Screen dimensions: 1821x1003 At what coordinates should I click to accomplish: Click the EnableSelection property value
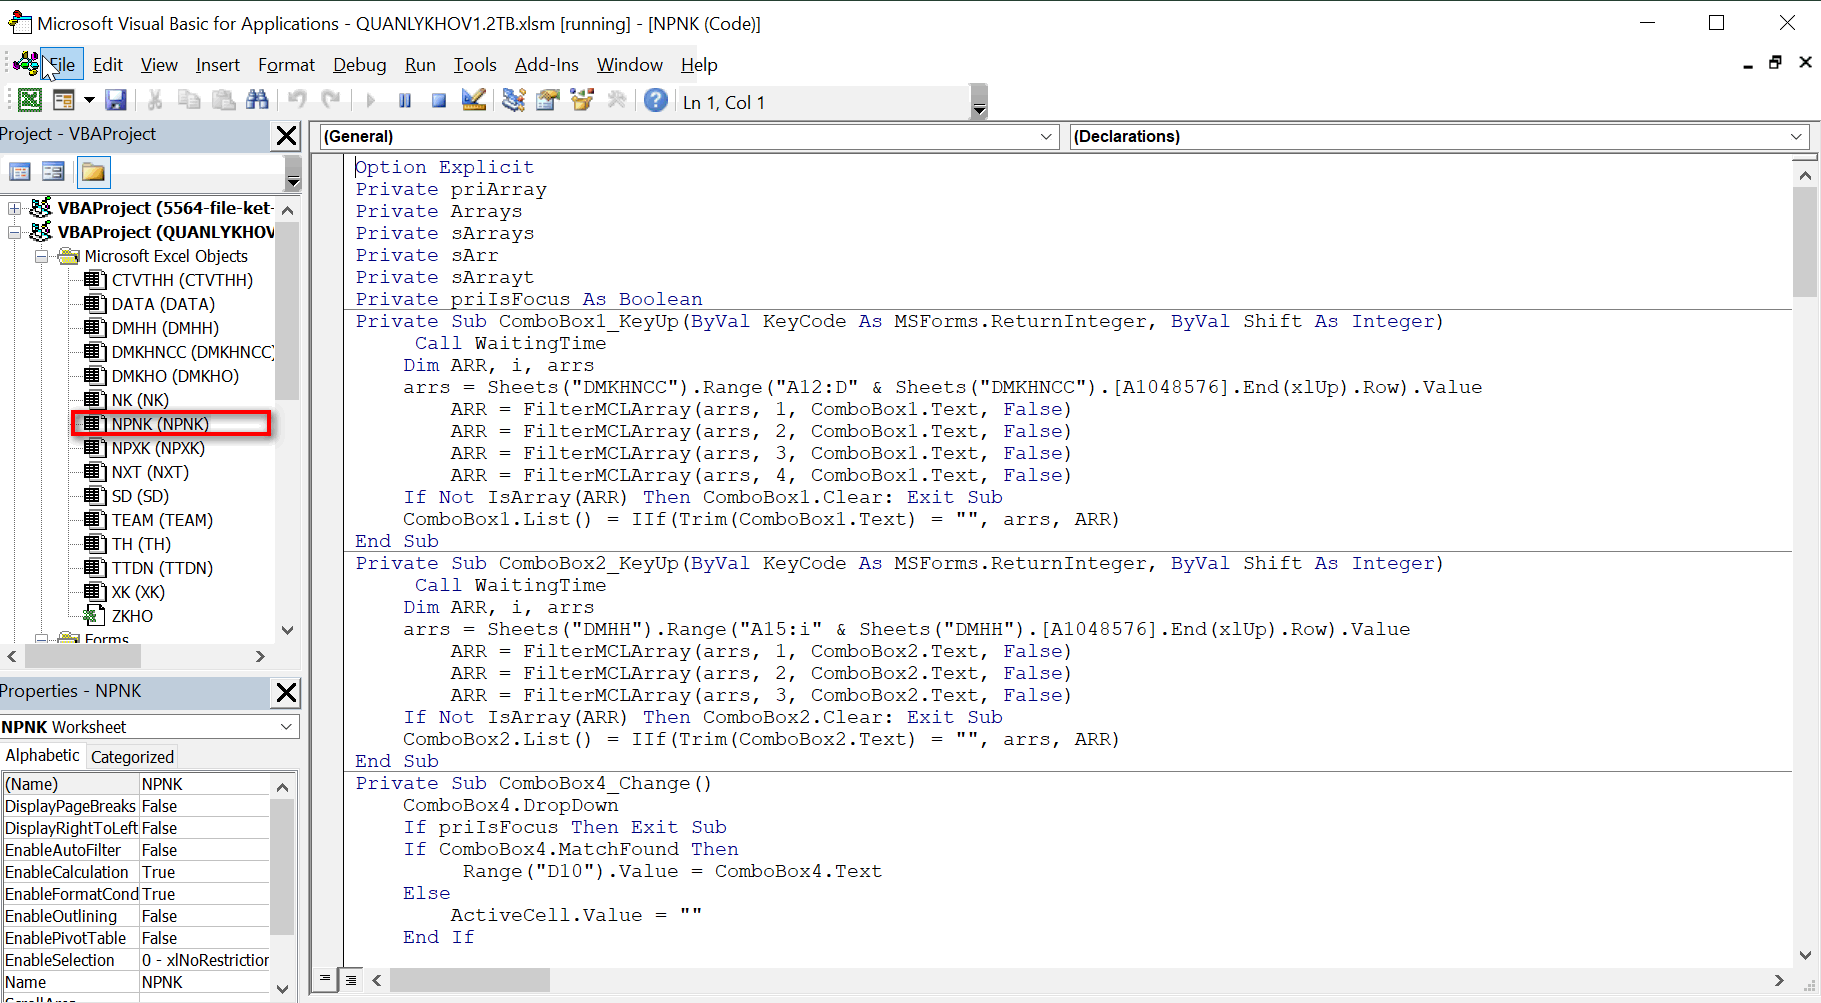coord(204,960)
